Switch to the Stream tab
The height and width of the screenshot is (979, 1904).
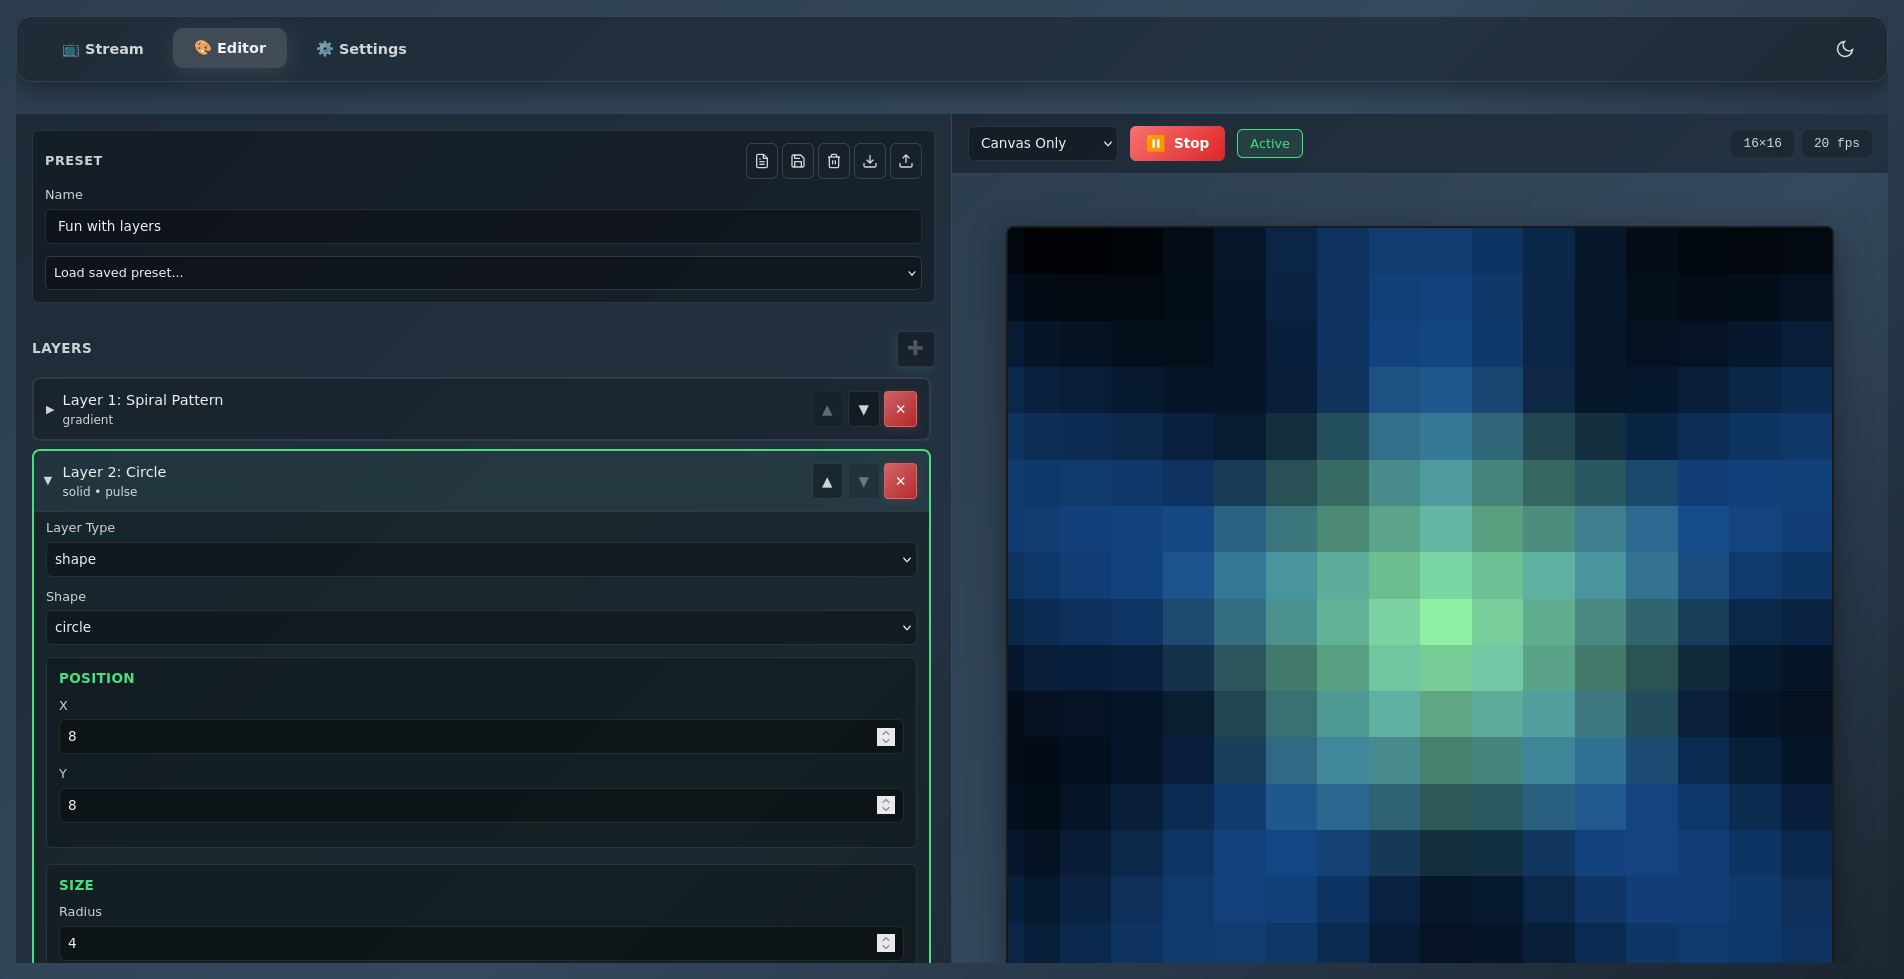[x=103, y=48]
